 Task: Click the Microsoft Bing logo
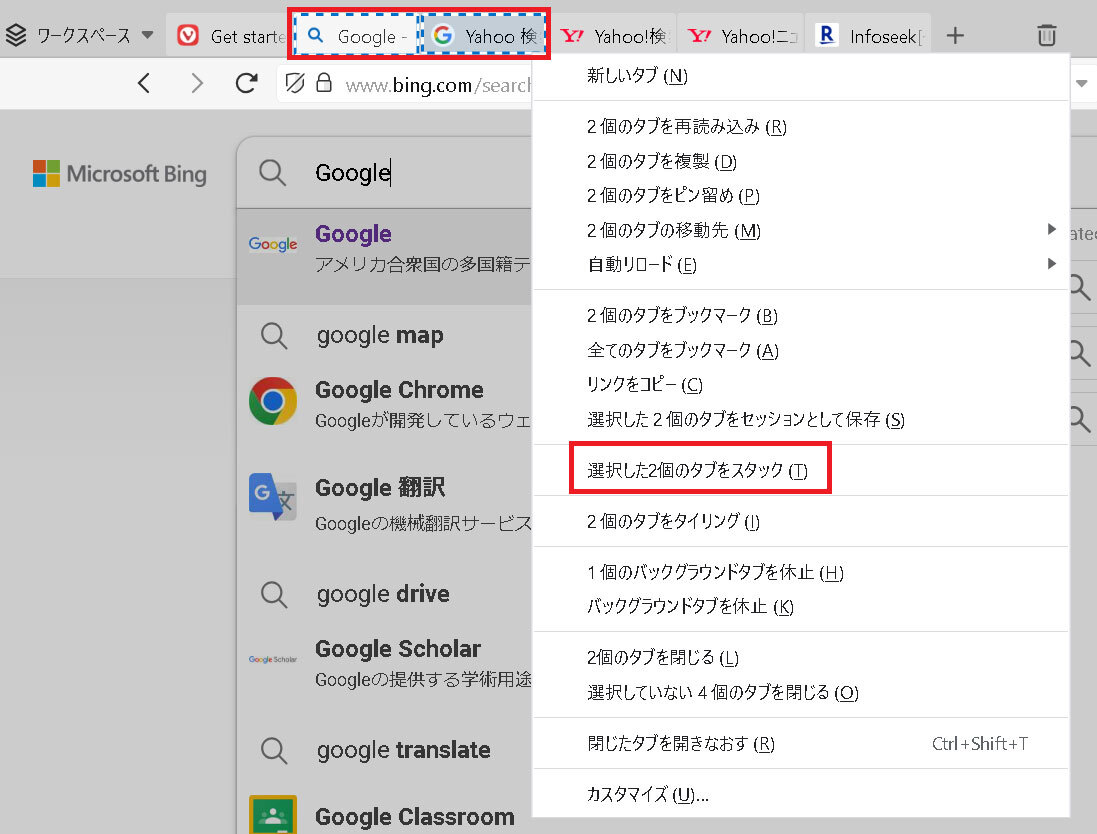point(120,174)
